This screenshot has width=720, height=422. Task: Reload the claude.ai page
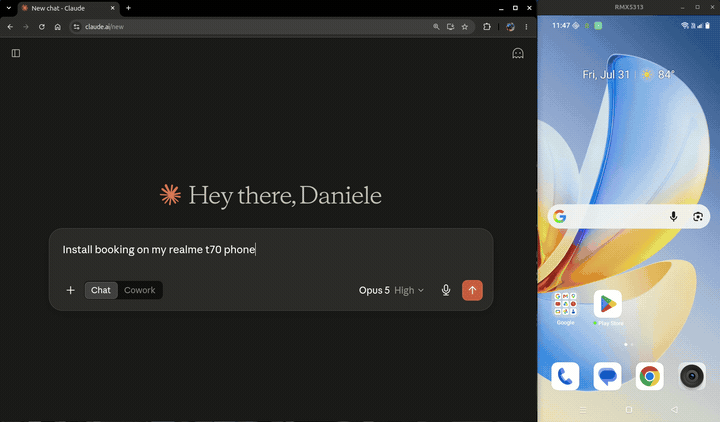coord(41,27)
